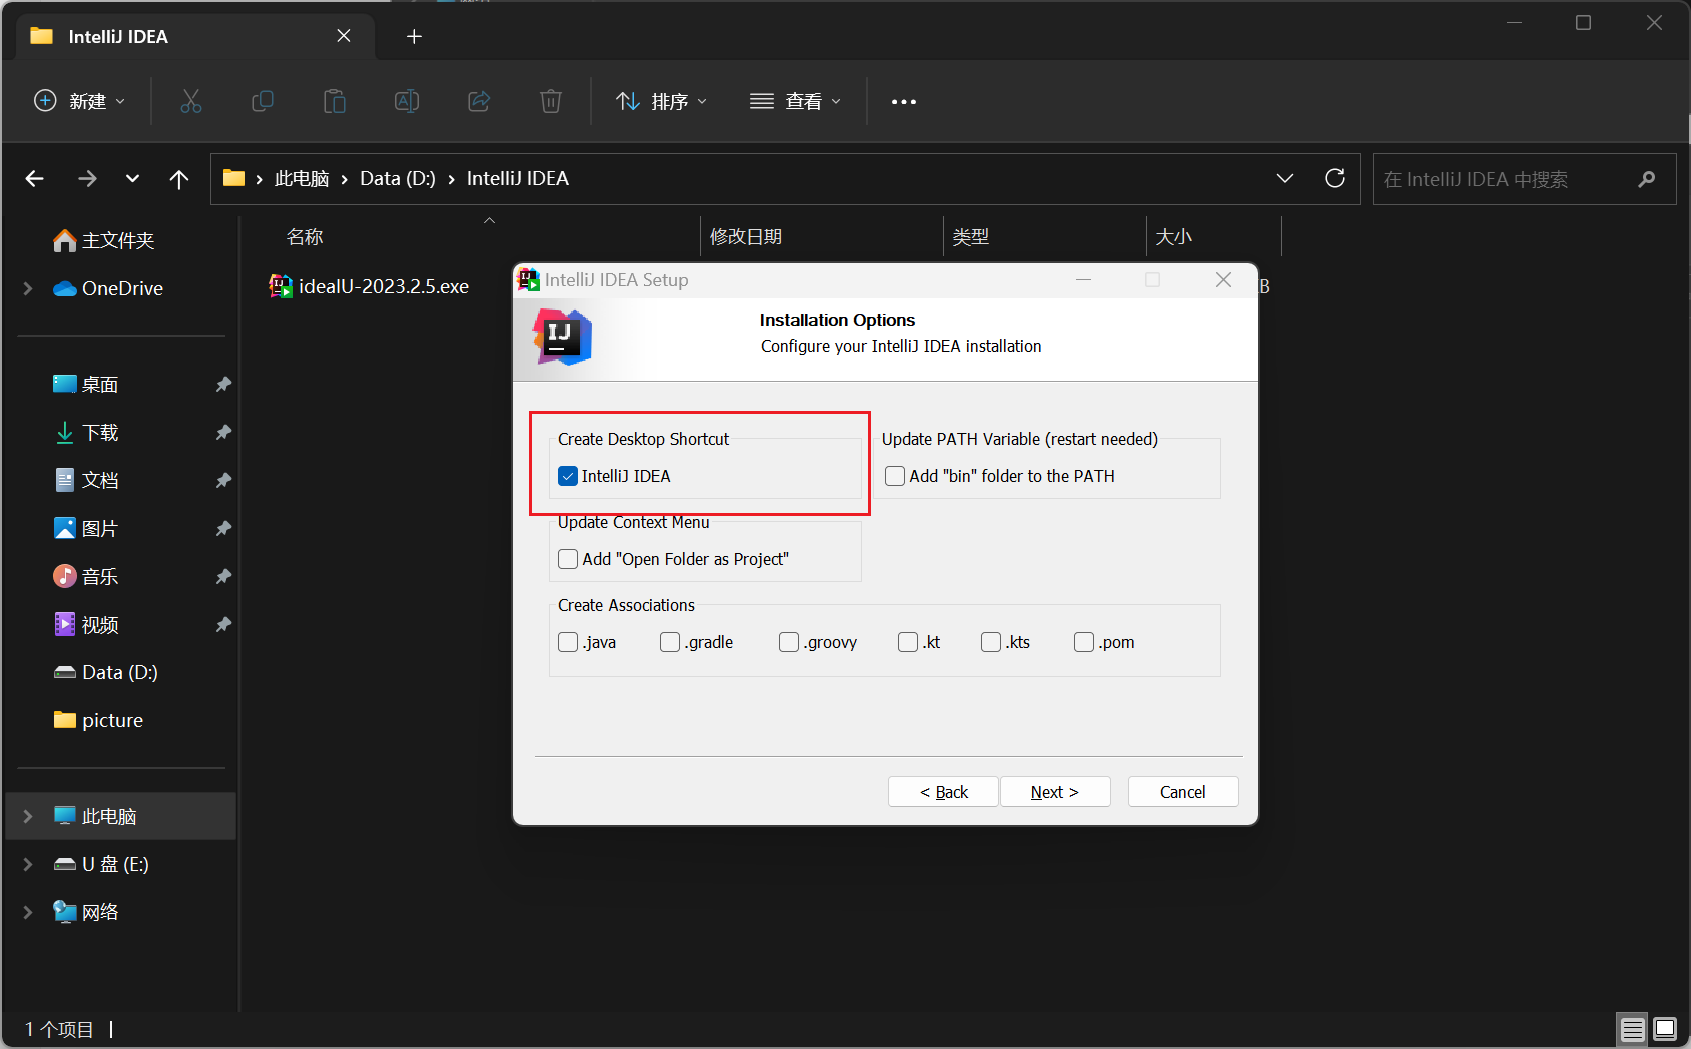
Task: Click the IntelliJ IDEA logo in the setup header
Action: (562, 337)
